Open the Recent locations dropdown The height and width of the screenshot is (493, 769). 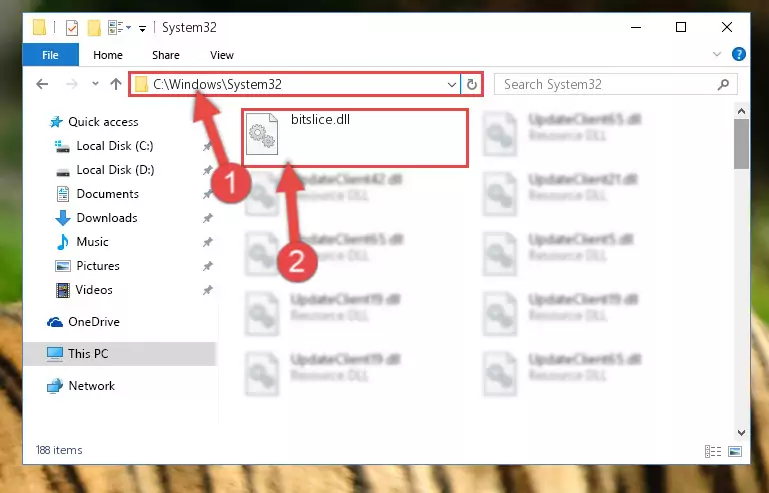[95, 84]
